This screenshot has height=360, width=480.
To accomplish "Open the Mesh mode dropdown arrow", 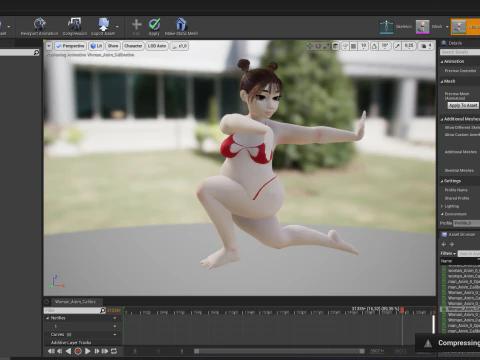I will (447, 27).
